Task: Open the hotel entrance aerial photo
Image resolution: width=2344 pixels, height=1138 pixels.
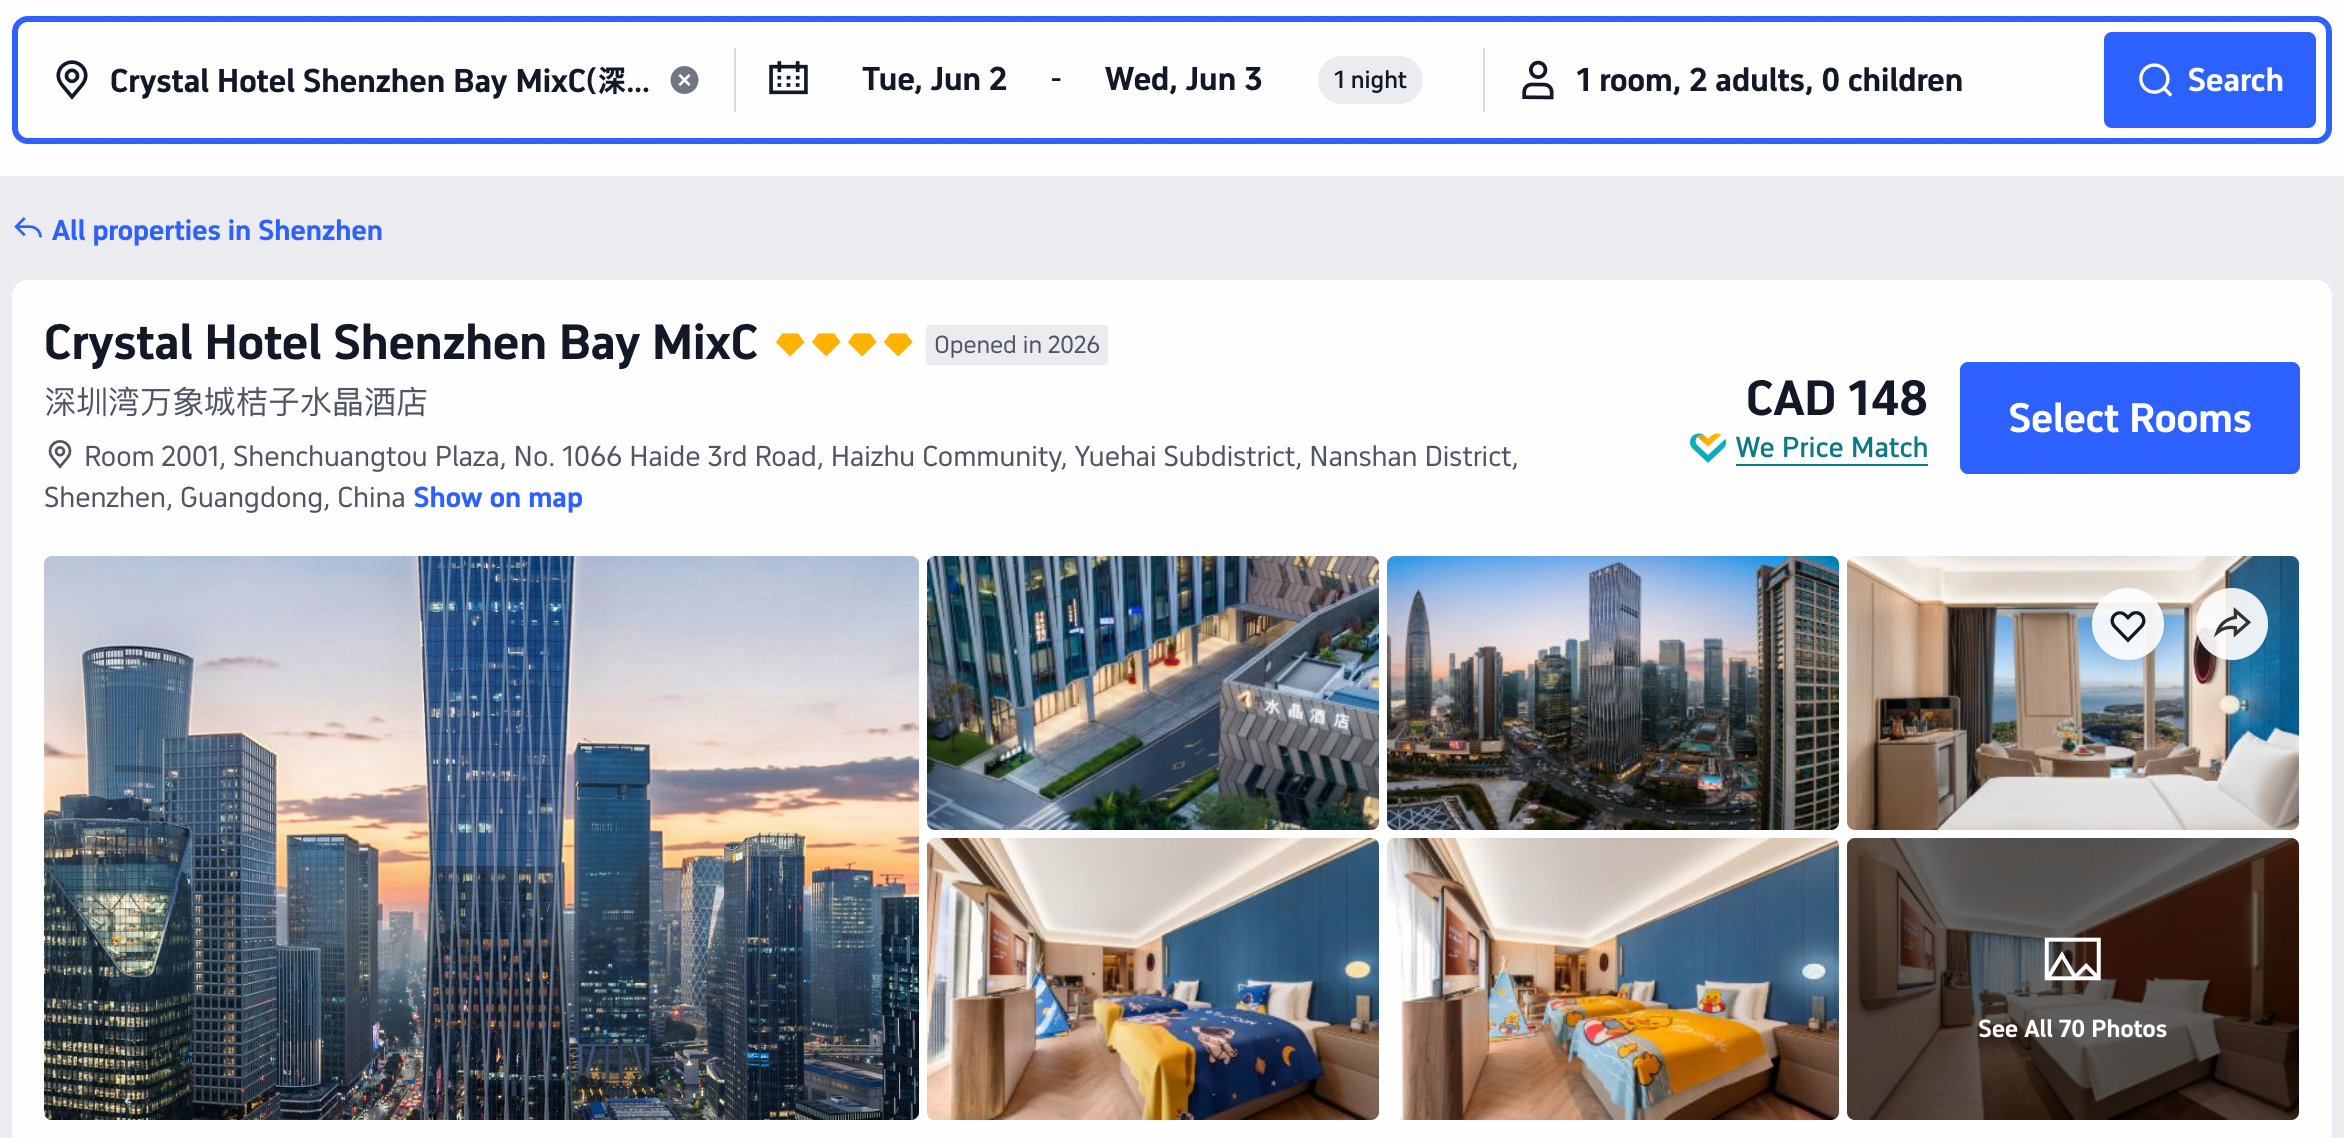Action: coord(1152,693)
